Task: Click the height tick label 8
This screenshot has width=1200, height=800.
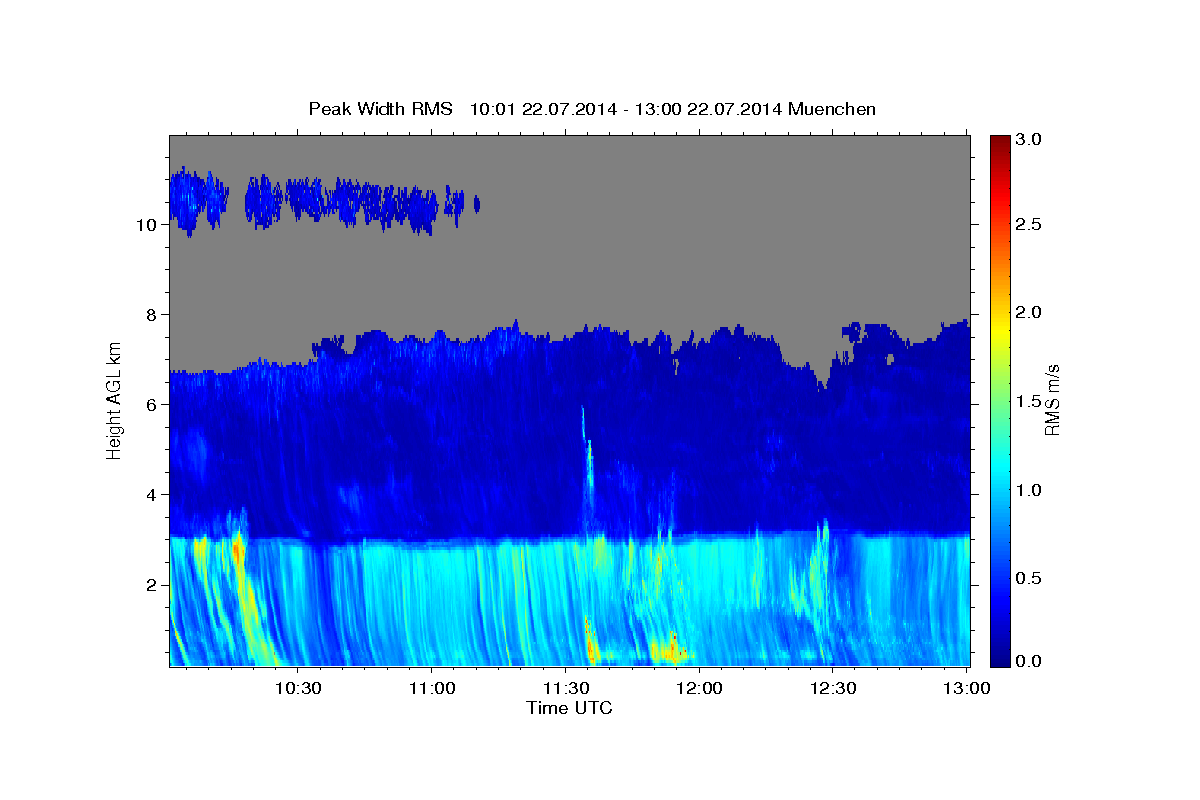Action: click(153, 315)
